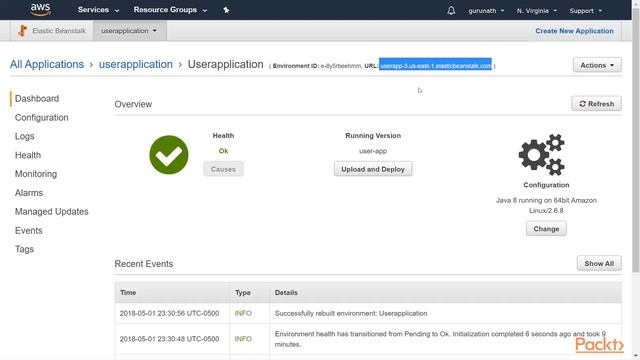The width and height of the screenshot is (640, 360).
Task: Click the 23:30:56 event timestamp
Action: (x=169, y=313)
